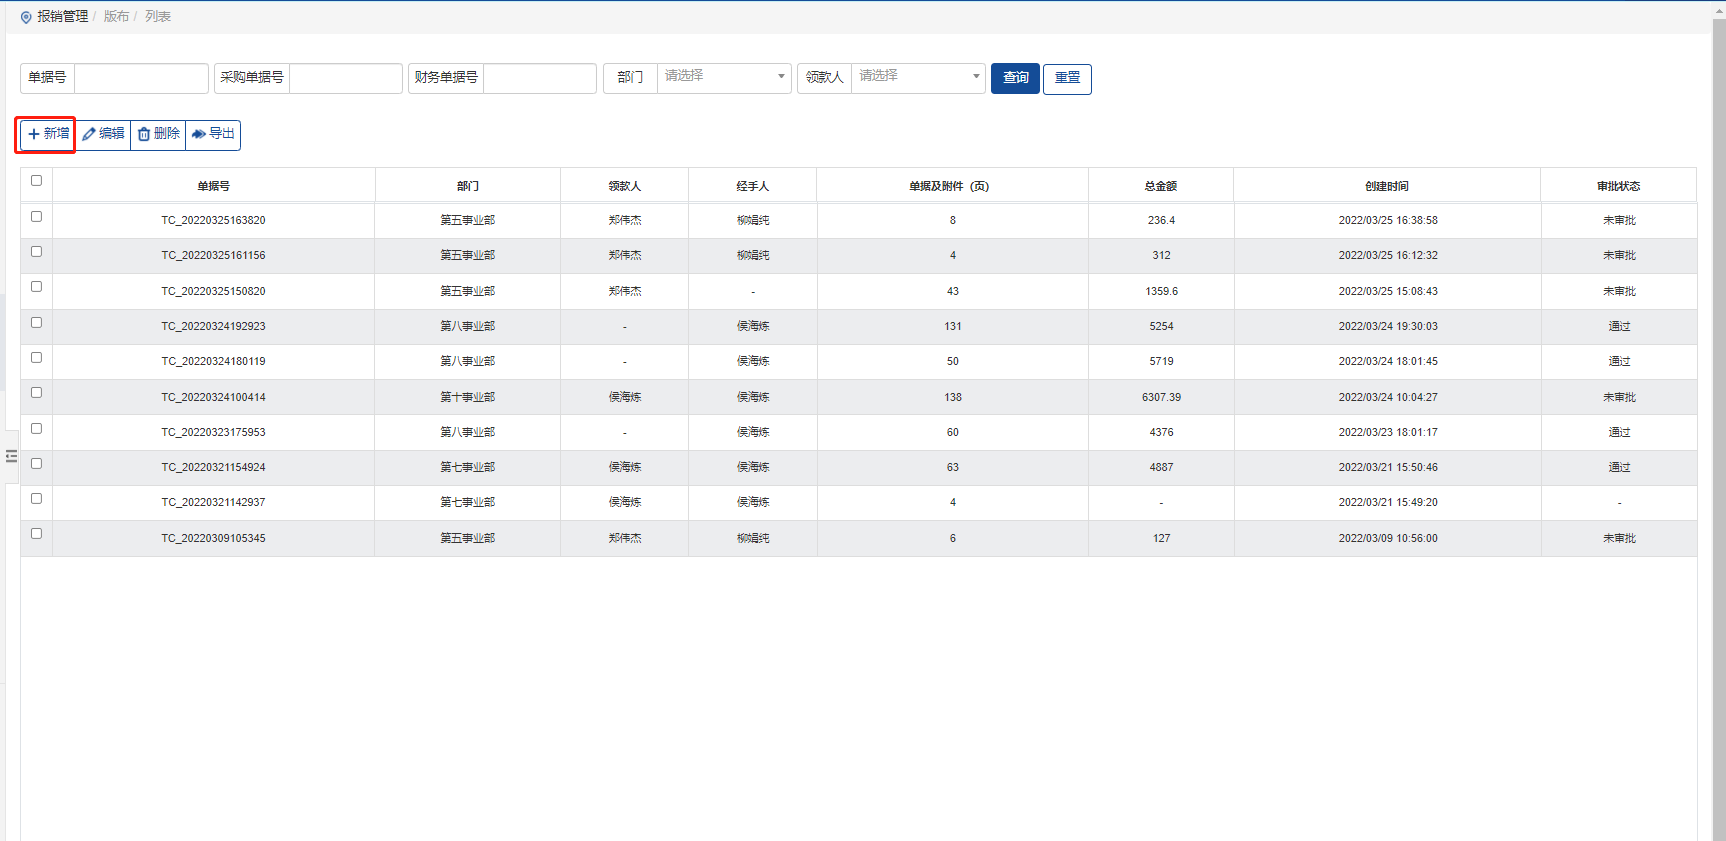Click the 编辑 pencil icon

89,134
